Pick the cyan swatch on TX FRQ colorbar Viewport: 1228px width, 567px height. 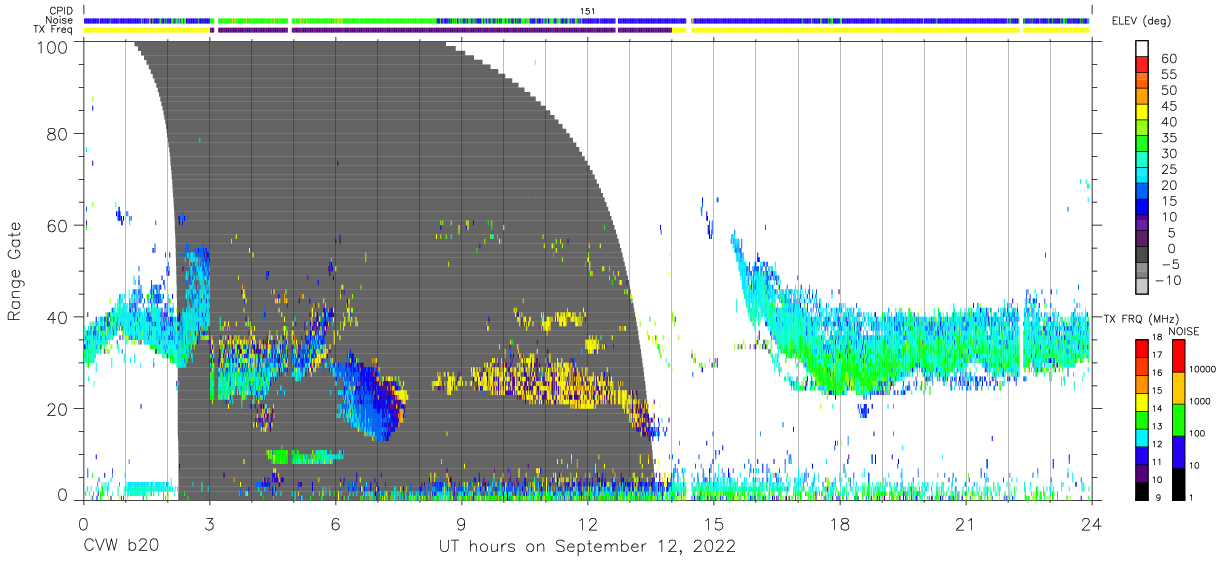tap(1142, 438)
